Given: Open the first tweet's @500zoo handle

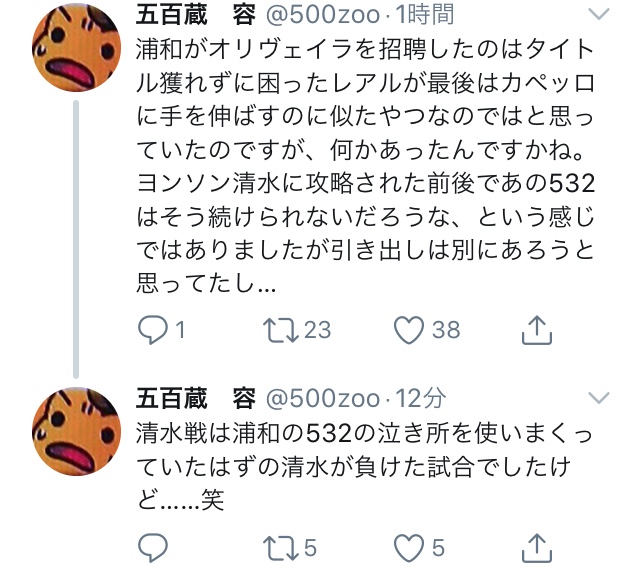Looking at the screenshot, I should (323, 14).
